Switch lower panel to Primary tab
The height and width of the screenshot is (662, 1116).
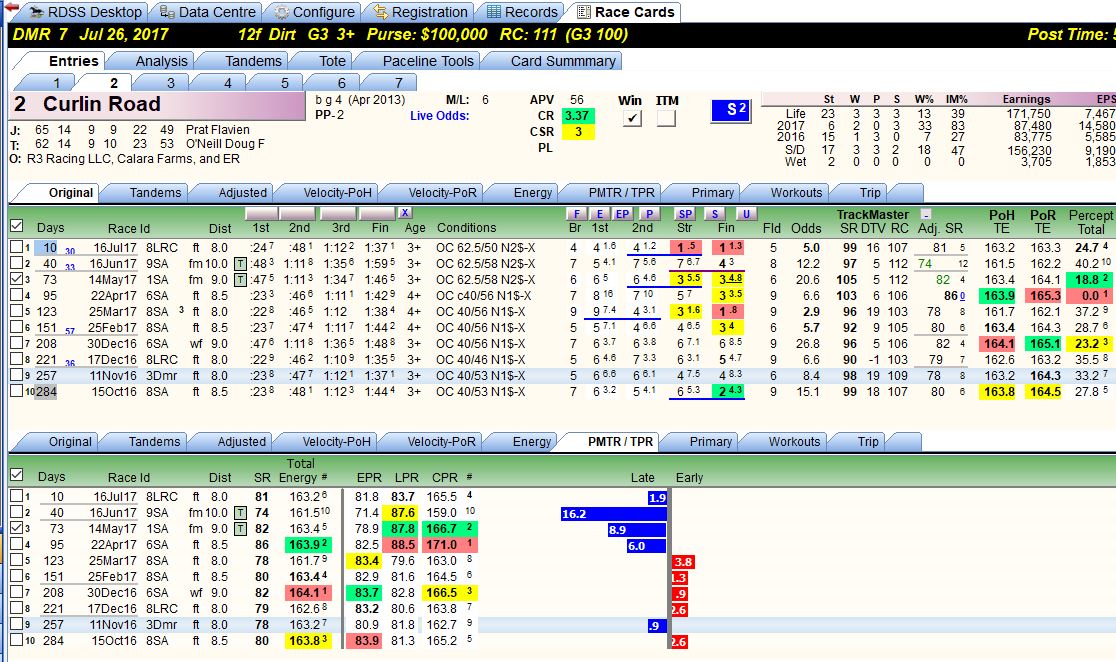[x=710, y=441]
